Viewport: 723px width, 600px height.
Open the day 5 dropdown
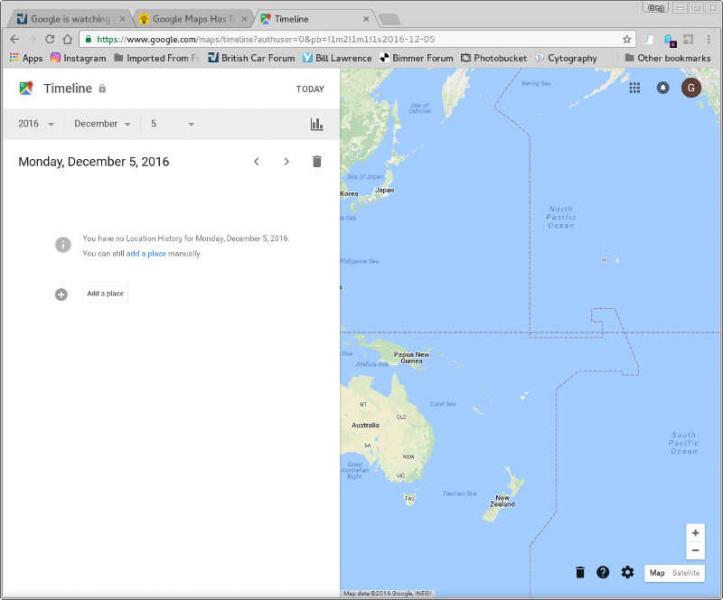tap(172, 124)
